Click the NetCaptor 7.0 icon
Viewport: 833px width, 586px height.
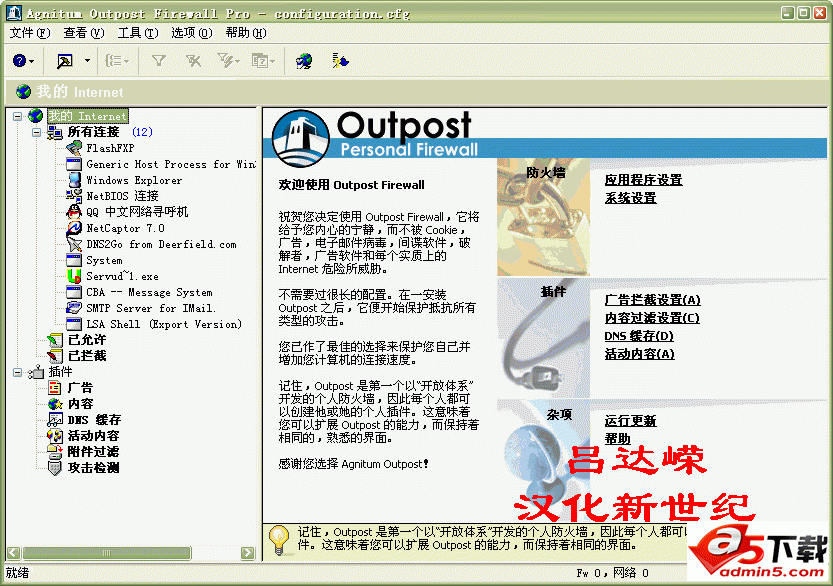(x=74, y=228)
